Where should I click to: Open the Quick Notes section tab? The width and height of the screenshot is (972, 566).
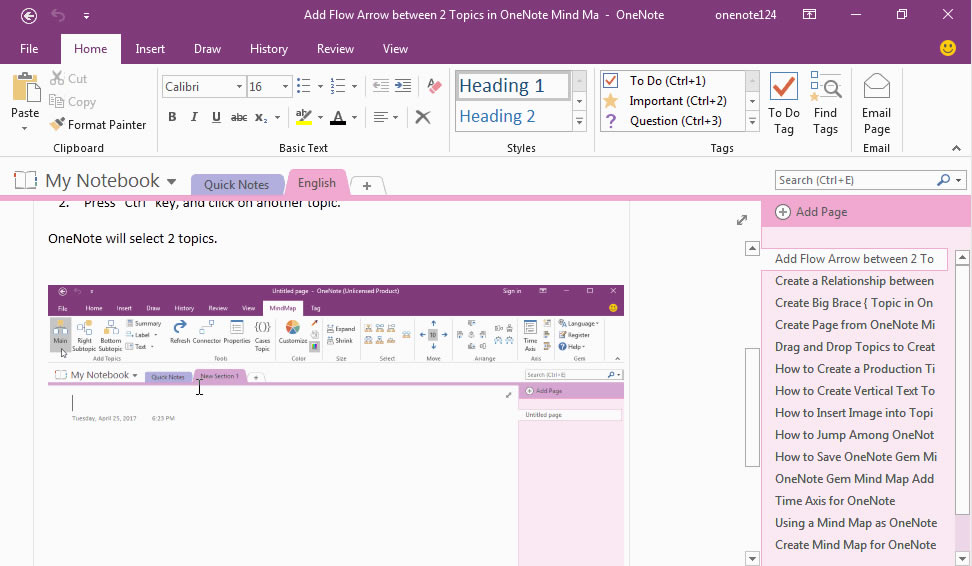pyautogui.click(x=236, y=184)
